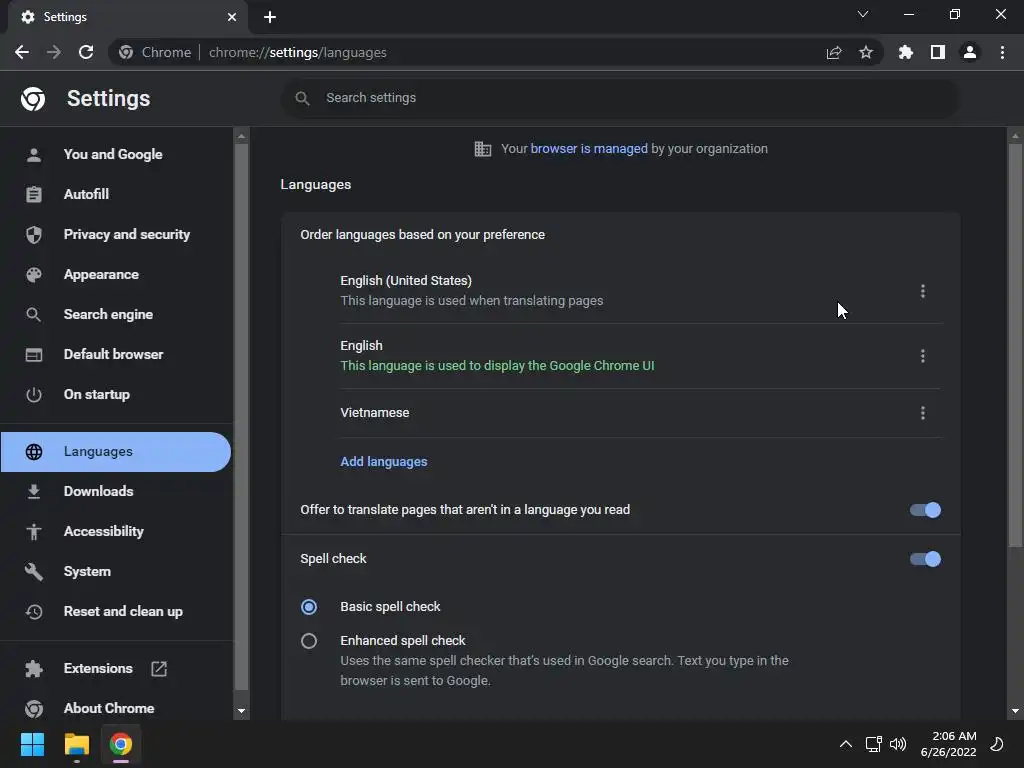Show hidden system tray icons
The width and height of the screenshot is (1024, 768).
coord(845,744)
